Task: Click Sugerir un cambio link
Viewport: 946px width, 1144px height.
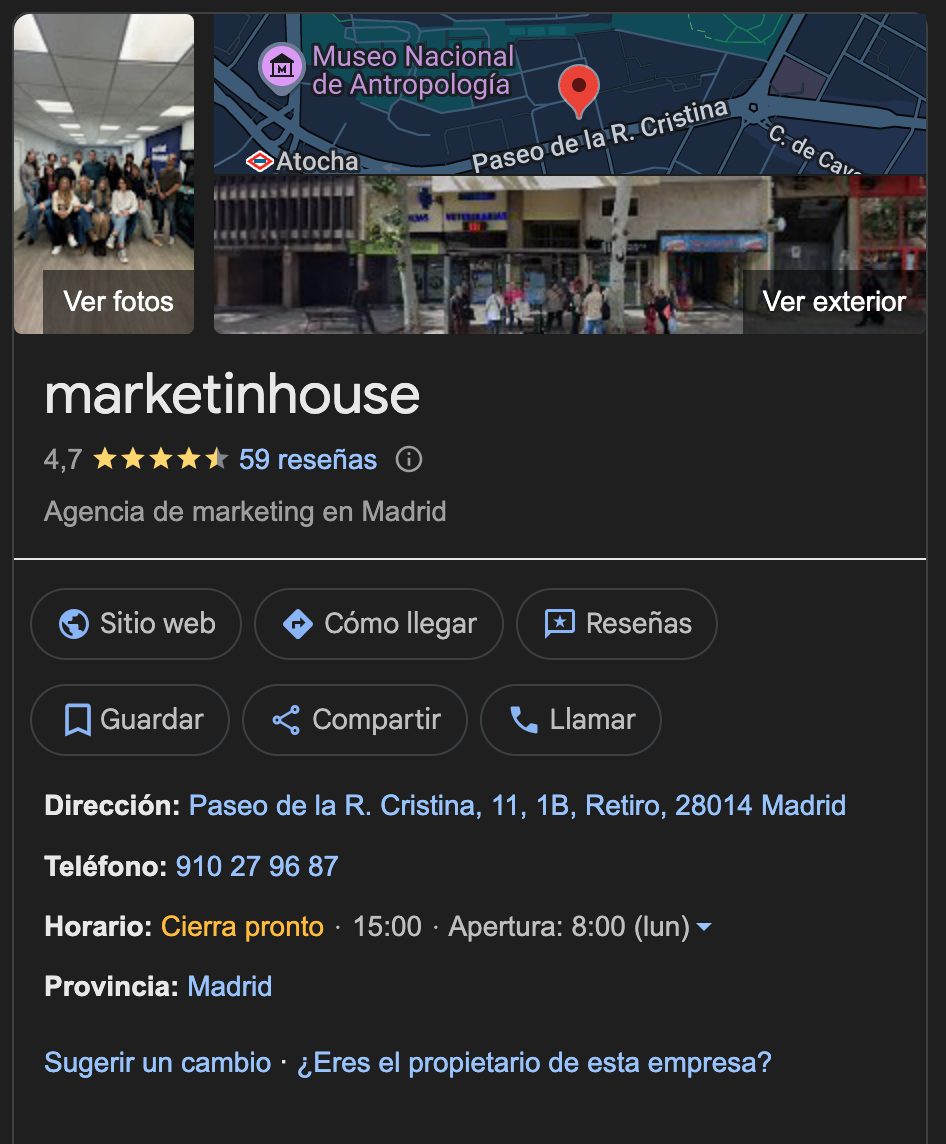Action: point(158,1062)
